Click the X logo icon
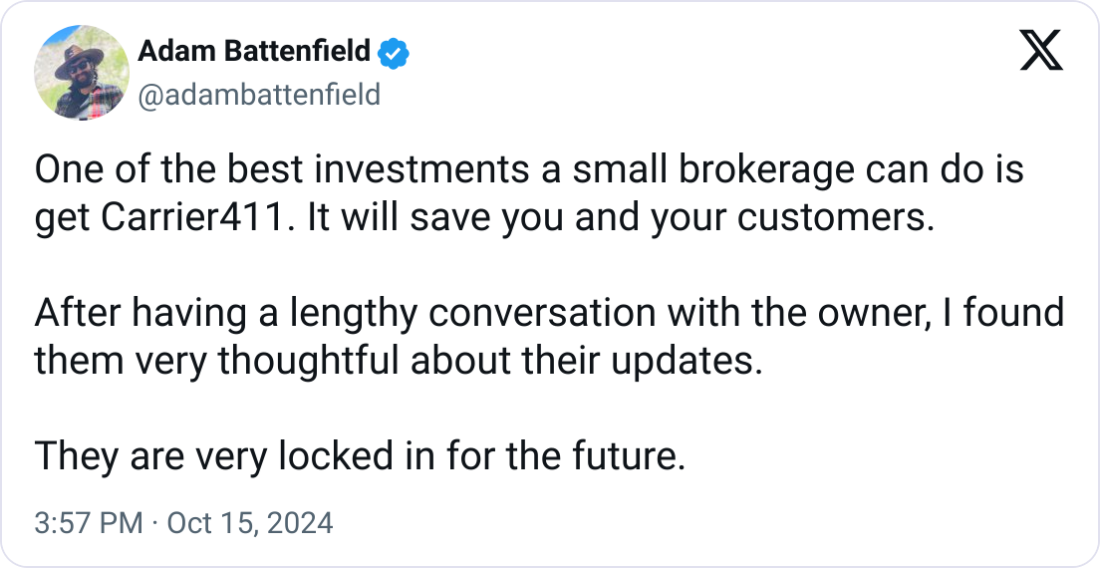The width and height of the screenshot is (1100, 568). pyautogui.click(x=1040, y=50)
